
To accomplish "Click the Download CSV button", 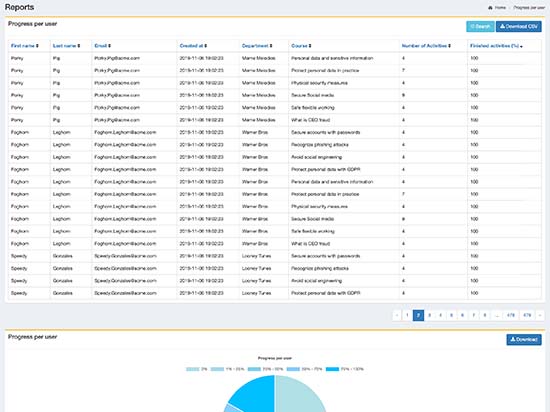I will (x=518, y=27).
